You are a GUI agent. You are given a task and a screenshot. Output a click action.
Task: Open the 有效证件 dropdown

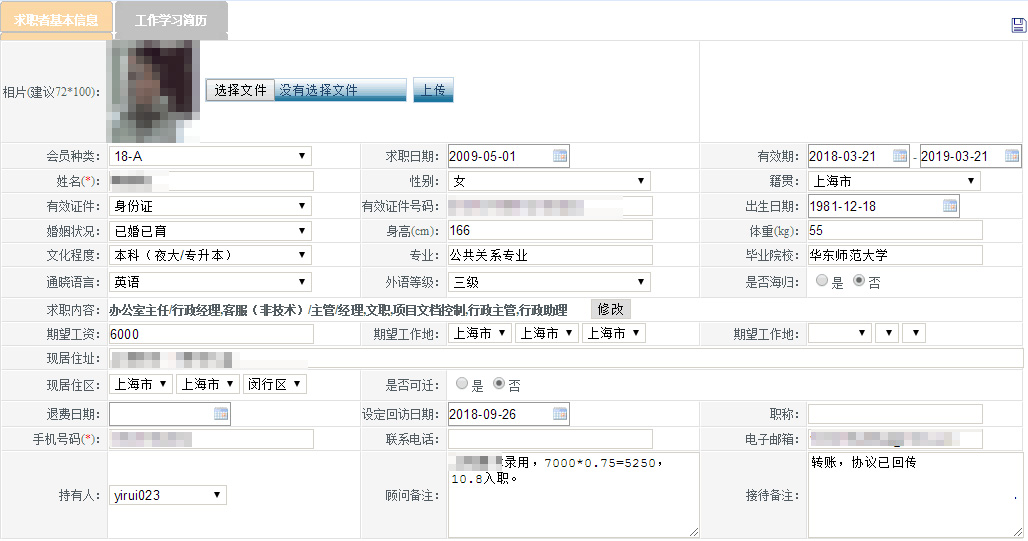point(210,206)
